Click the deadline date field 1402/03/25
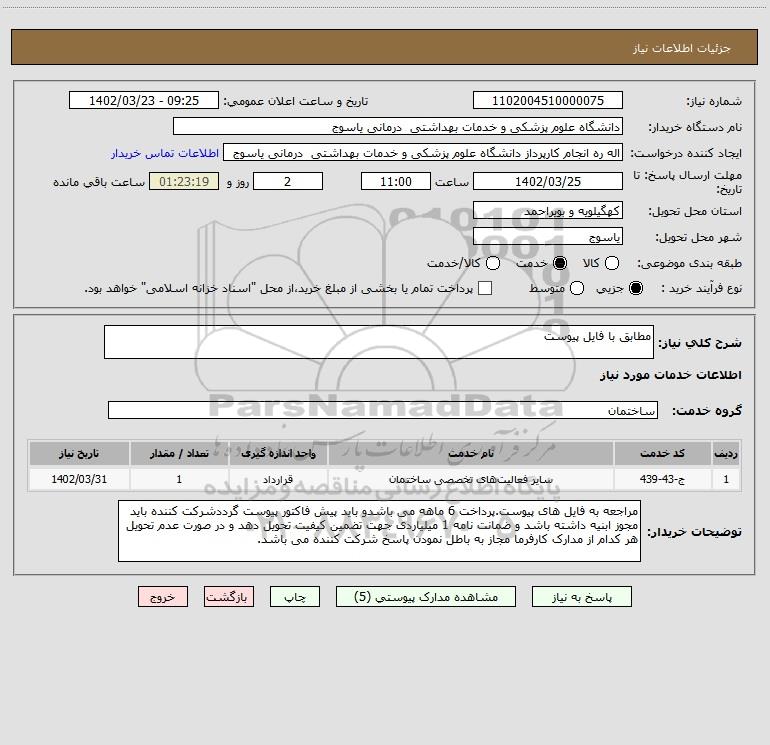The image size is (770, 745). 548,181
